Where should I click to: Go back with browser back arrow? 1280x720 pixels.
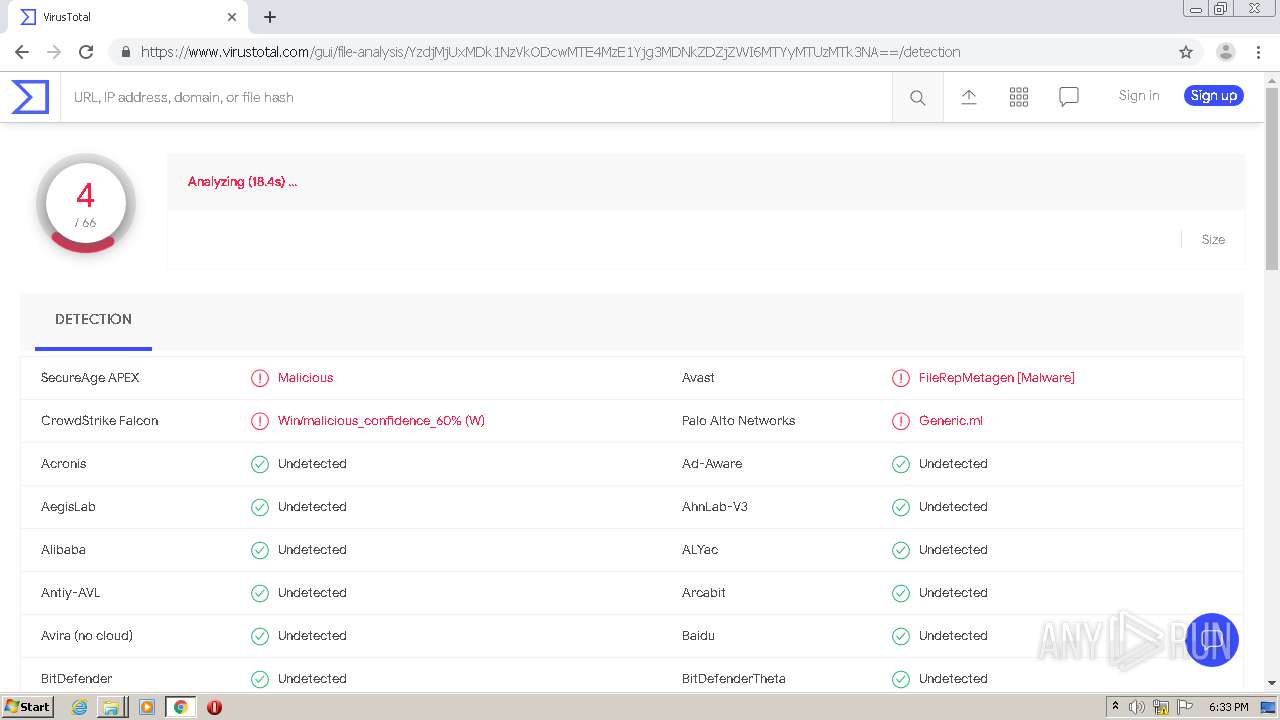(22, 52)
